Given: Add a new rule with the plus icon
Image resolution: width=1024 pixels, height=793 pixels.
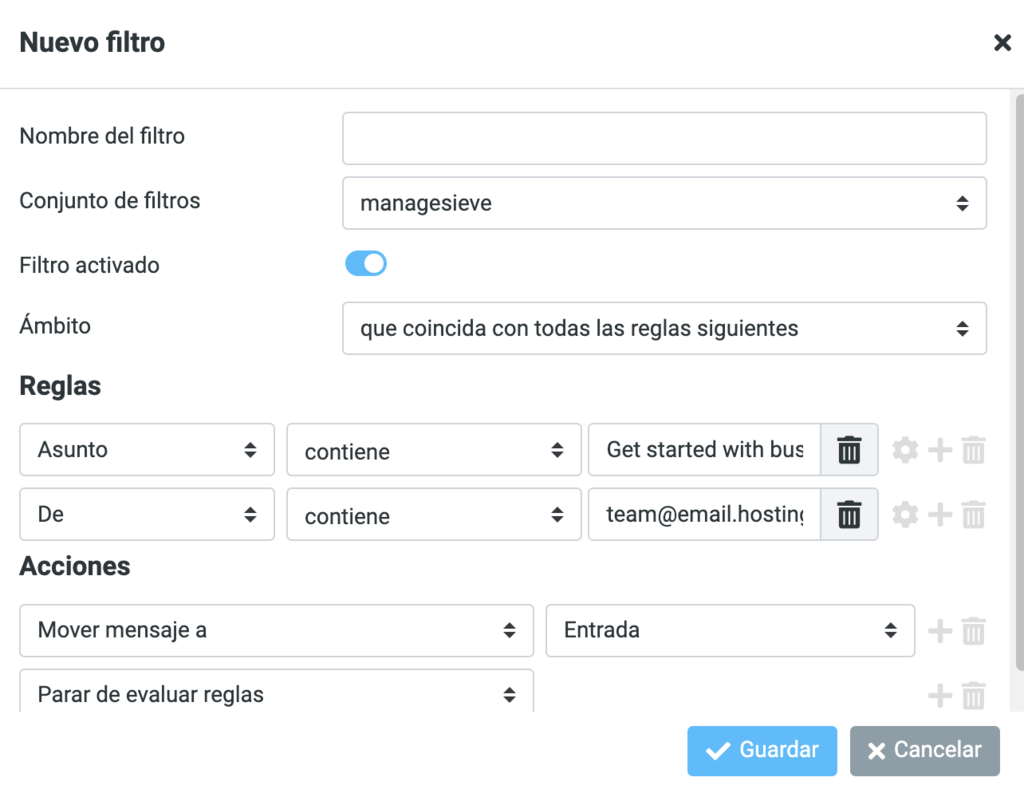Looking at the screenshot, I should point(940,450).
